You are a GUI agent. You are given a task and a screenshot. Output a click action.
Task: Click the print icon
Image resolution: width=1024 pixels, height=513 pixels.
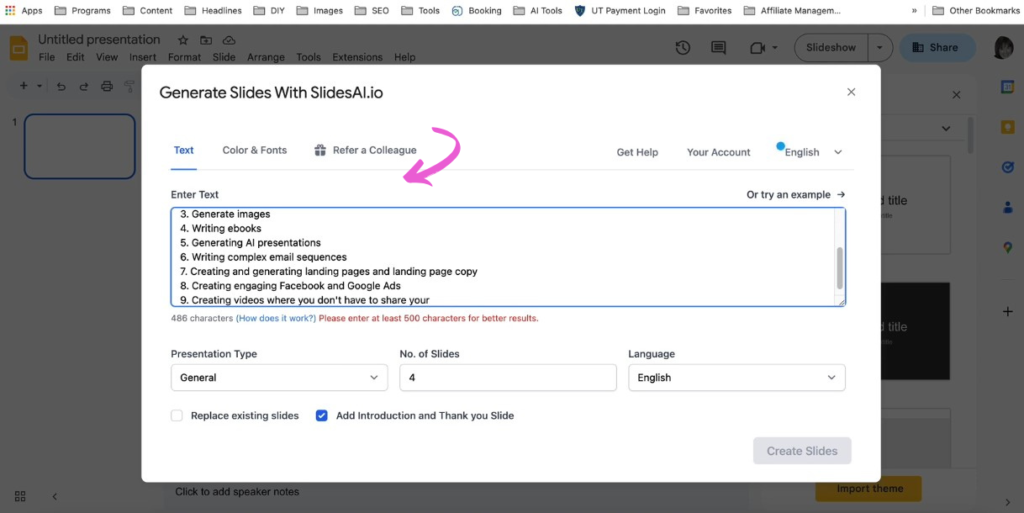pyautogui.click(x=107, y=86)
